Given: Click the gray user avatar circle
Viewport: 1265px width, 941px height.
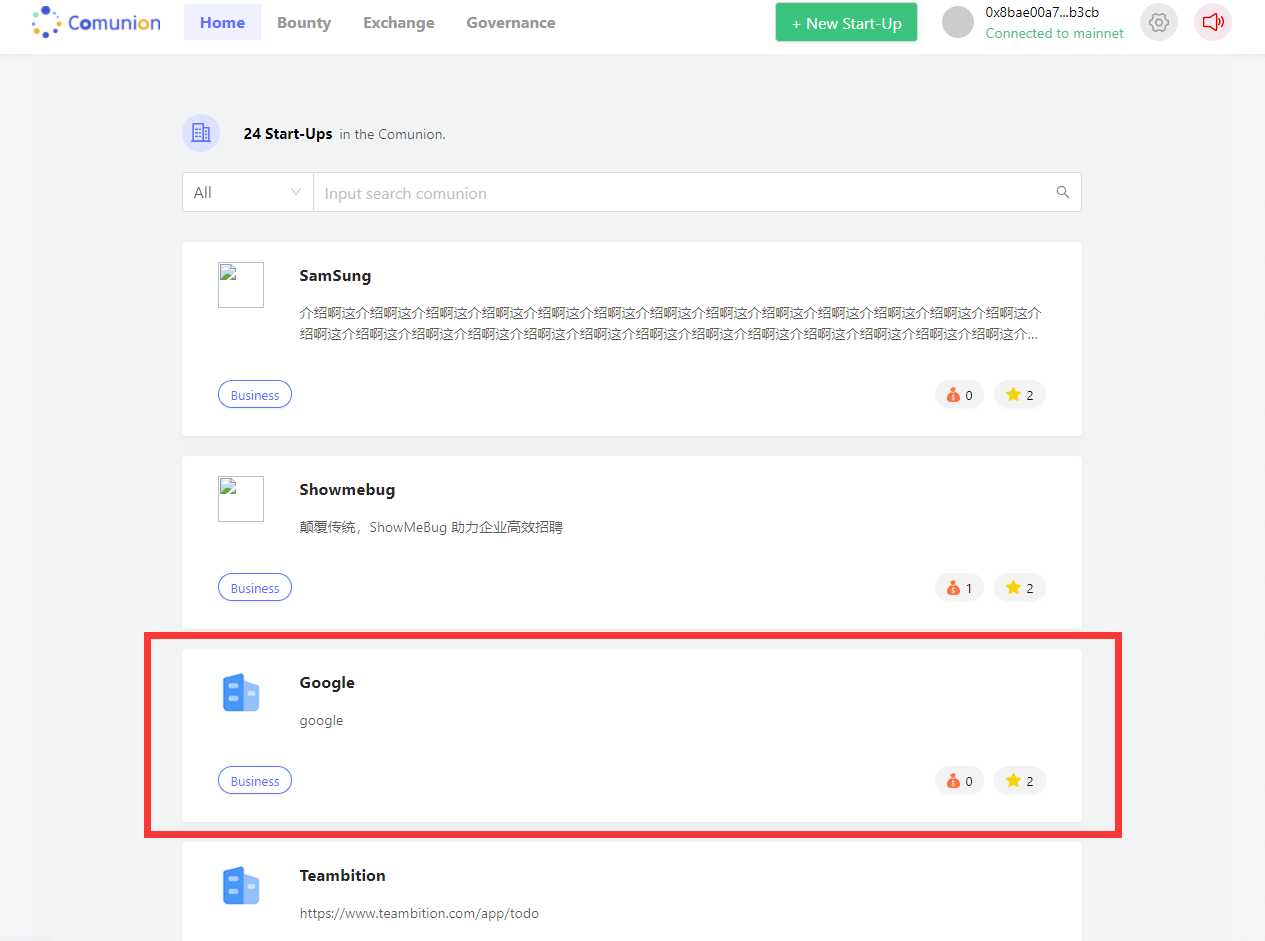Looking at the screenshot, I should (958, 22).
